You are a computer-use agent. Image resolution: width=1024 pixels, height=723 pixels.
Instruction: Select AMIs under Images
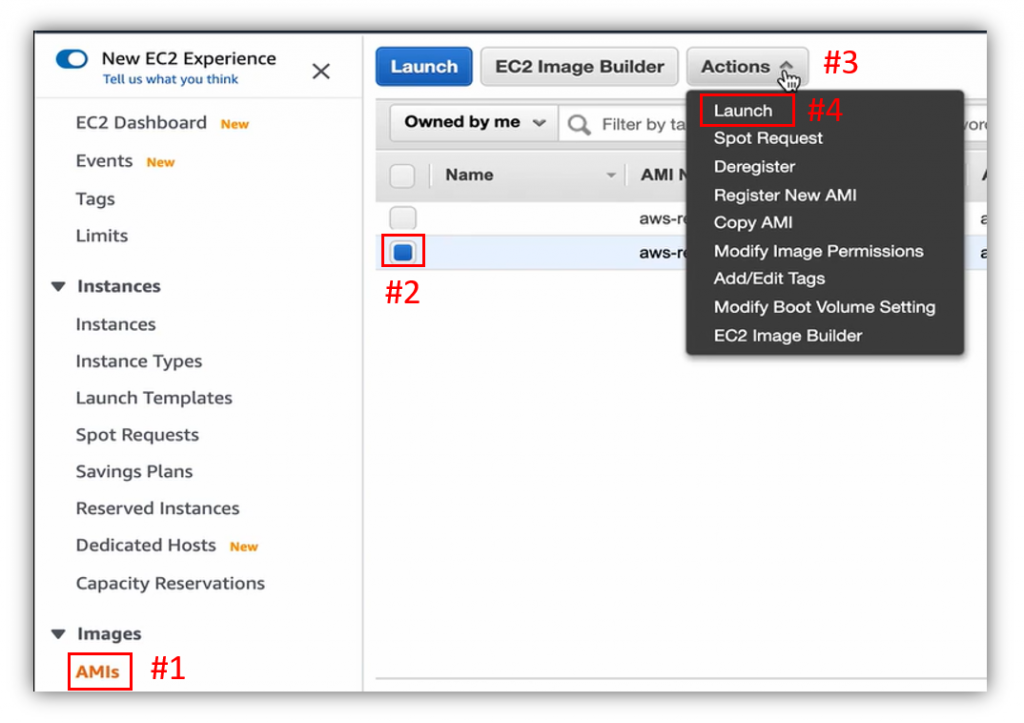[98, 671]
